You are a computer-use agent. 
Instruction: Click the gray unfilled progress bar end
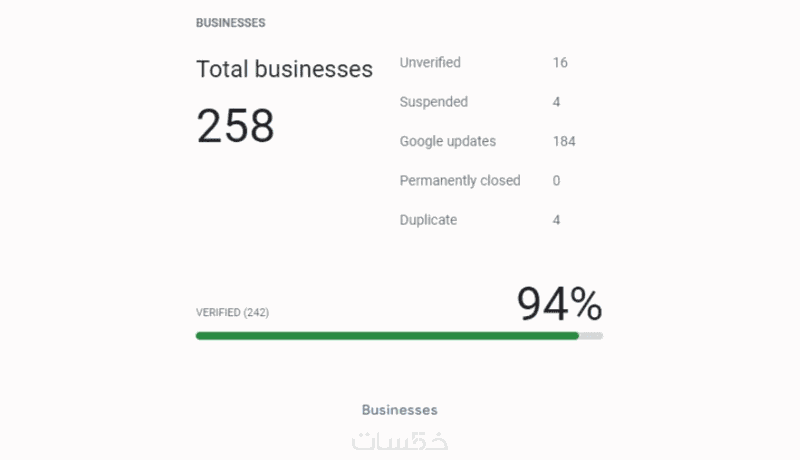coord(591,336)
